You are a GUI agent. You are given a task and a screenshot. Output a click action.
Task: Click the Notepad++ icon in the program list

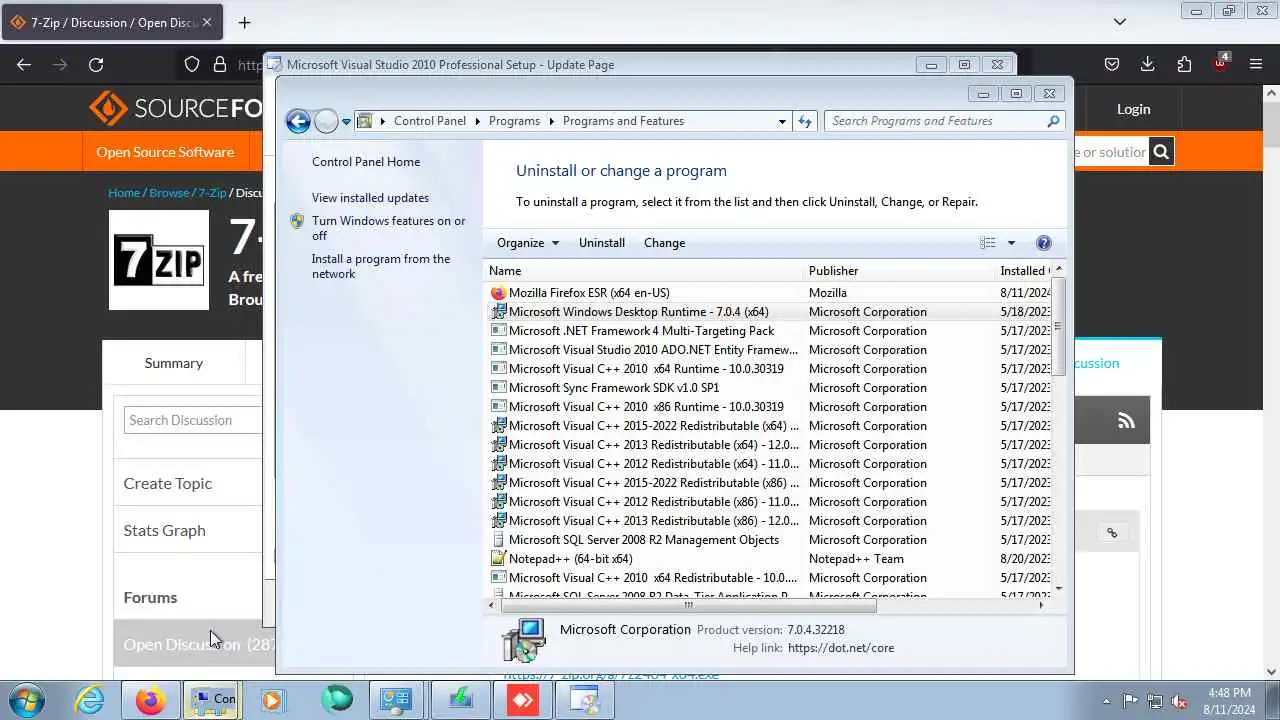(498, 559)
